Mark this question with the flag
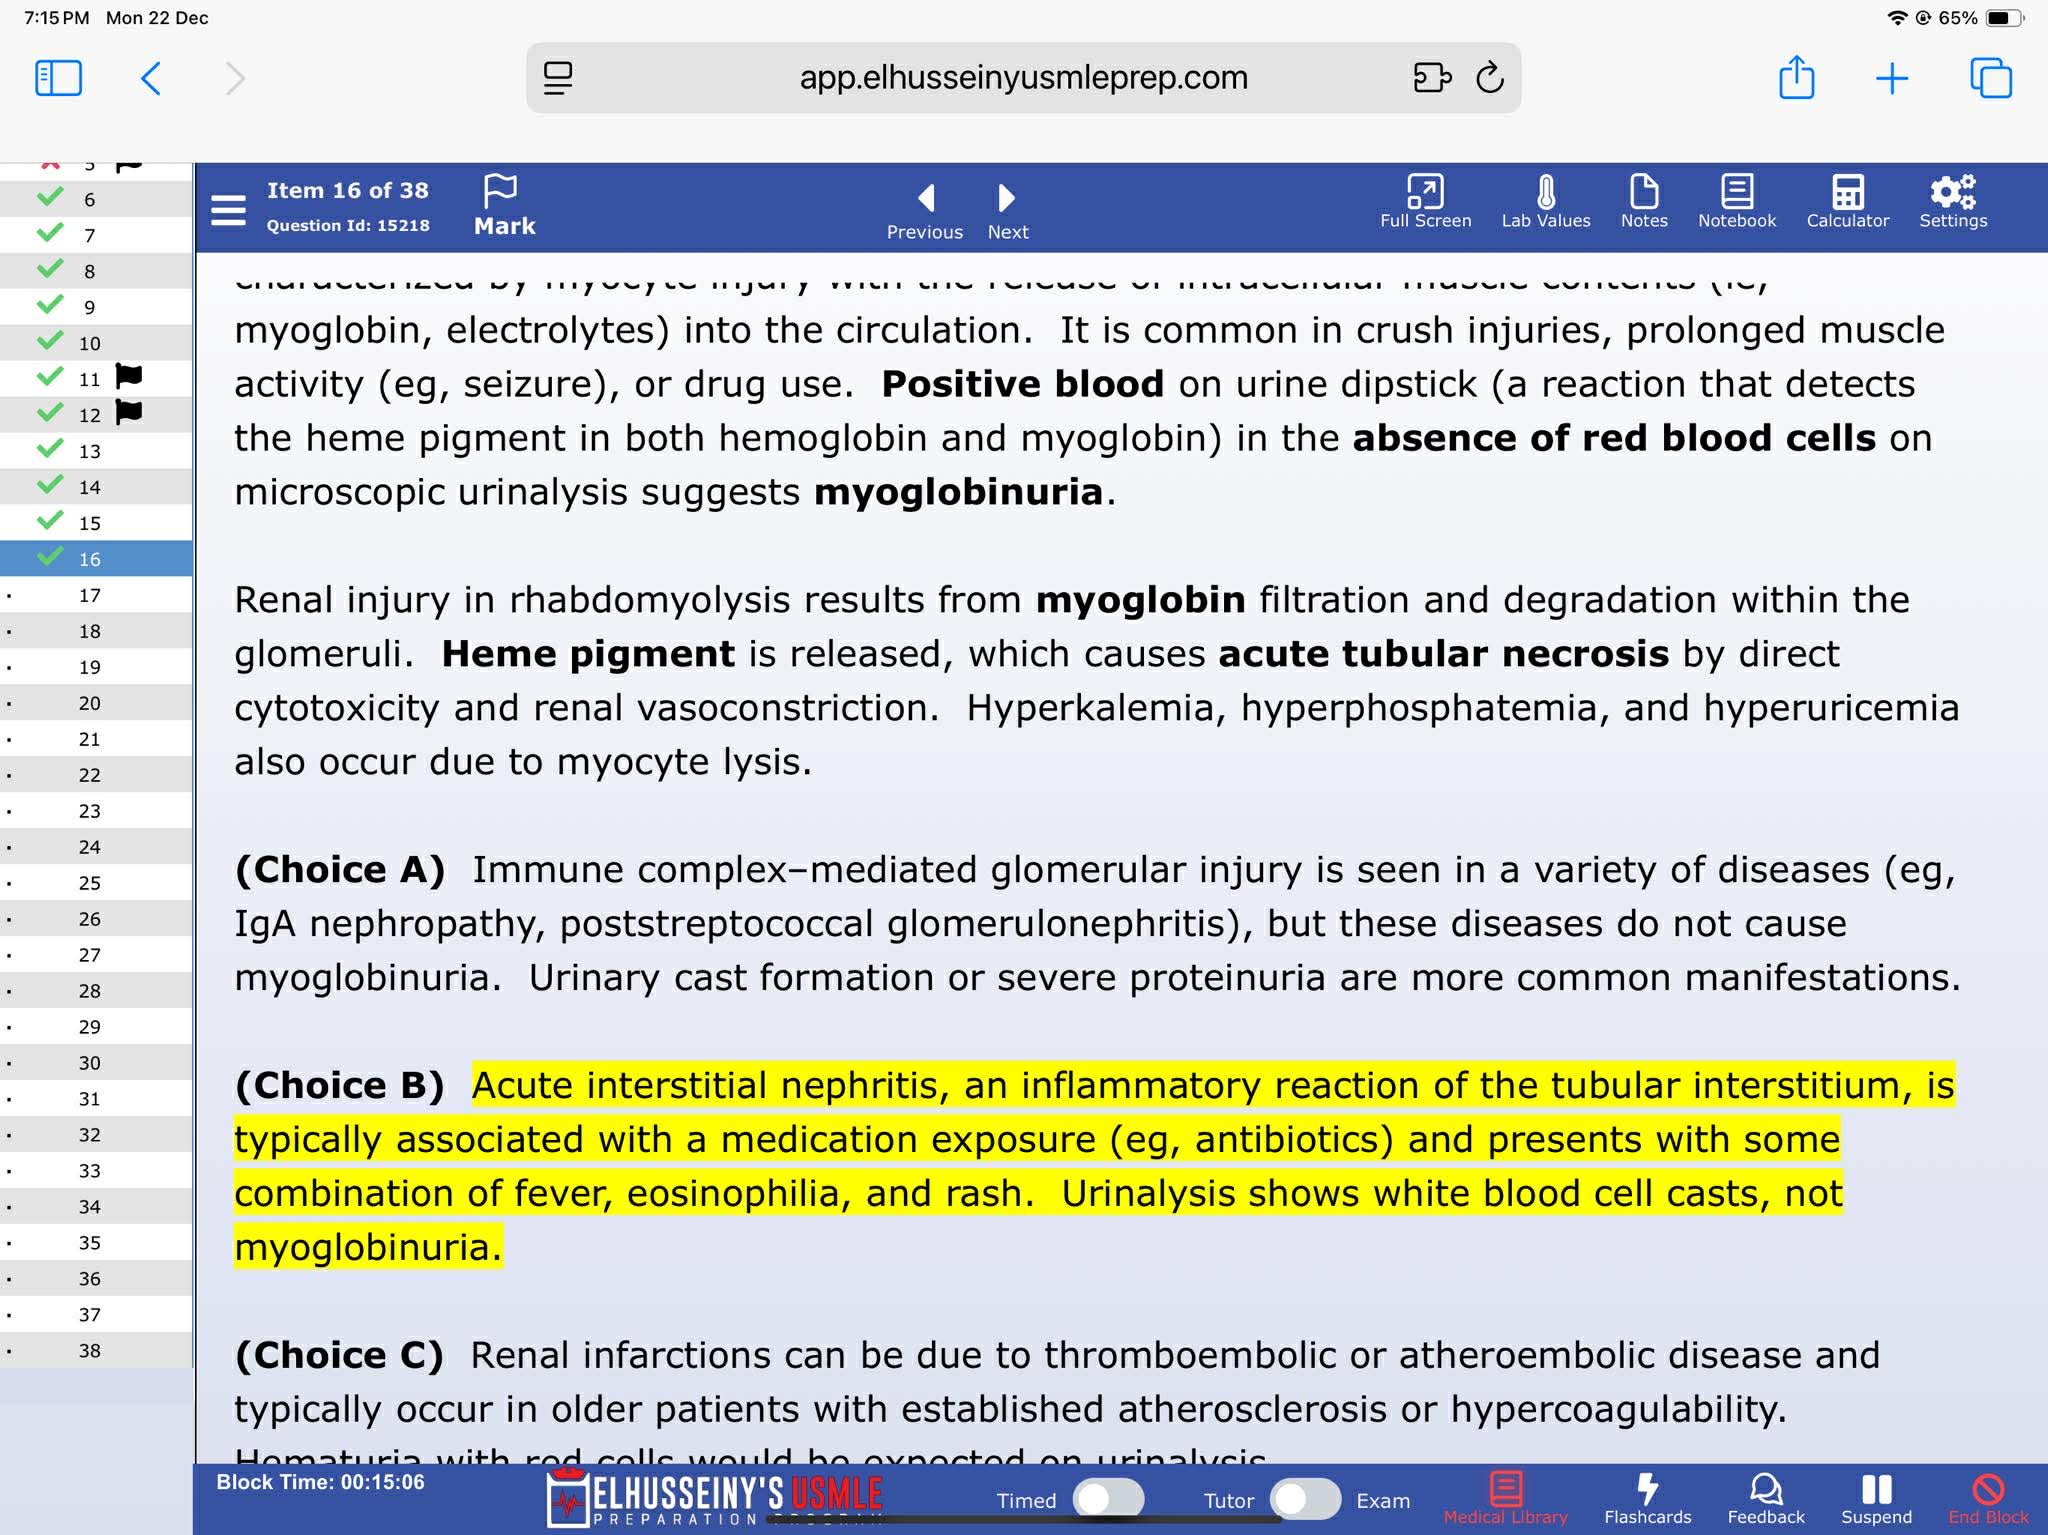 [503, 205]
